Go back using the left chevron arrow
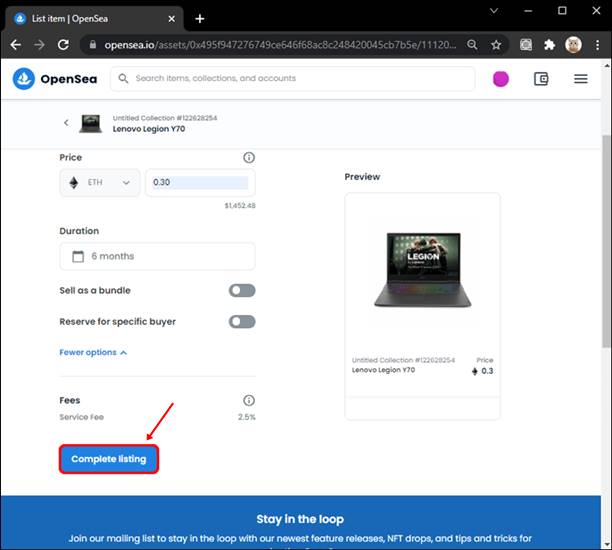 pos(67,123)
